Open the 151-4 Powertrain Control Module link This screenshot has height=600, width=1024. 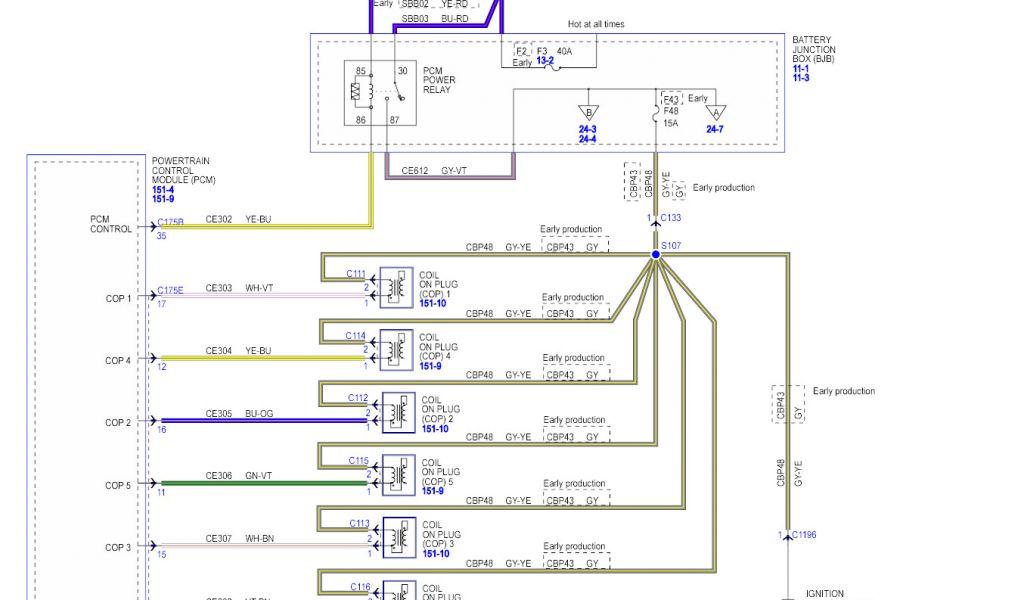pos(163,189)
